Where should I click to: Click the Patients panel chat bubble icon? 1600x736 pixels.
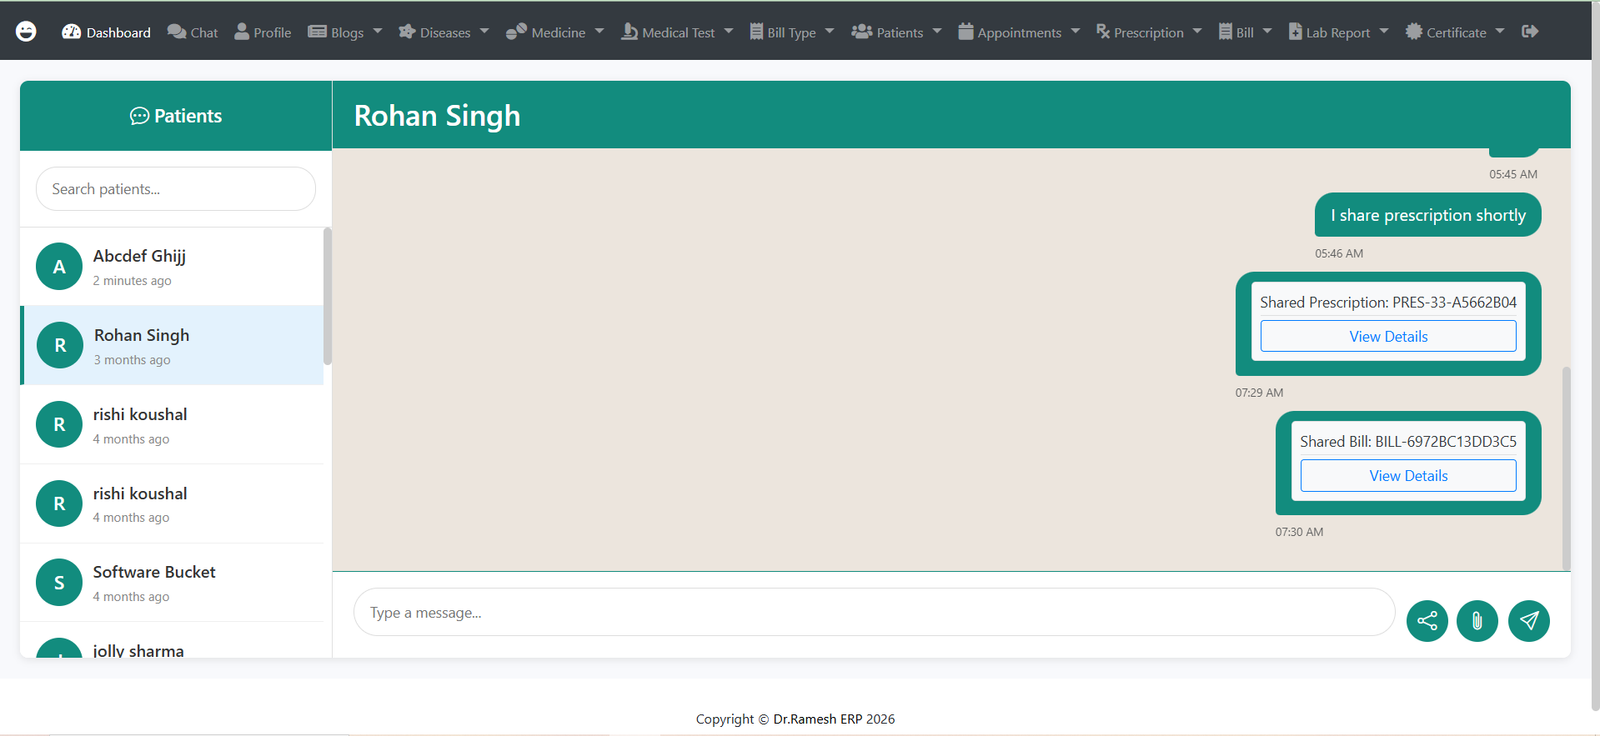click(139, 116)
